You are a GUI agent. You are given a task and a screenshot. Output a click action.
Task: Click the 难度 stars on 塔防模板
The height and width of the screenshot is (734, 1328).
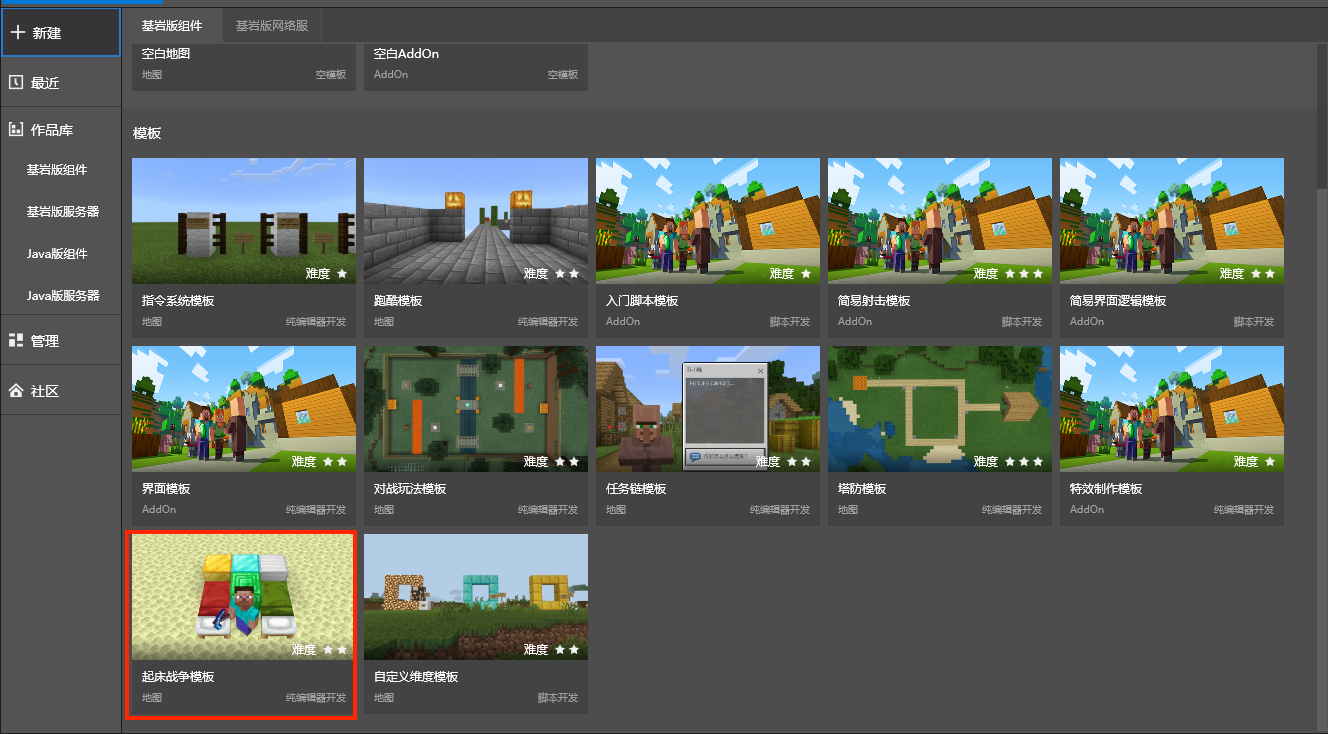[x=1023, y=461]
